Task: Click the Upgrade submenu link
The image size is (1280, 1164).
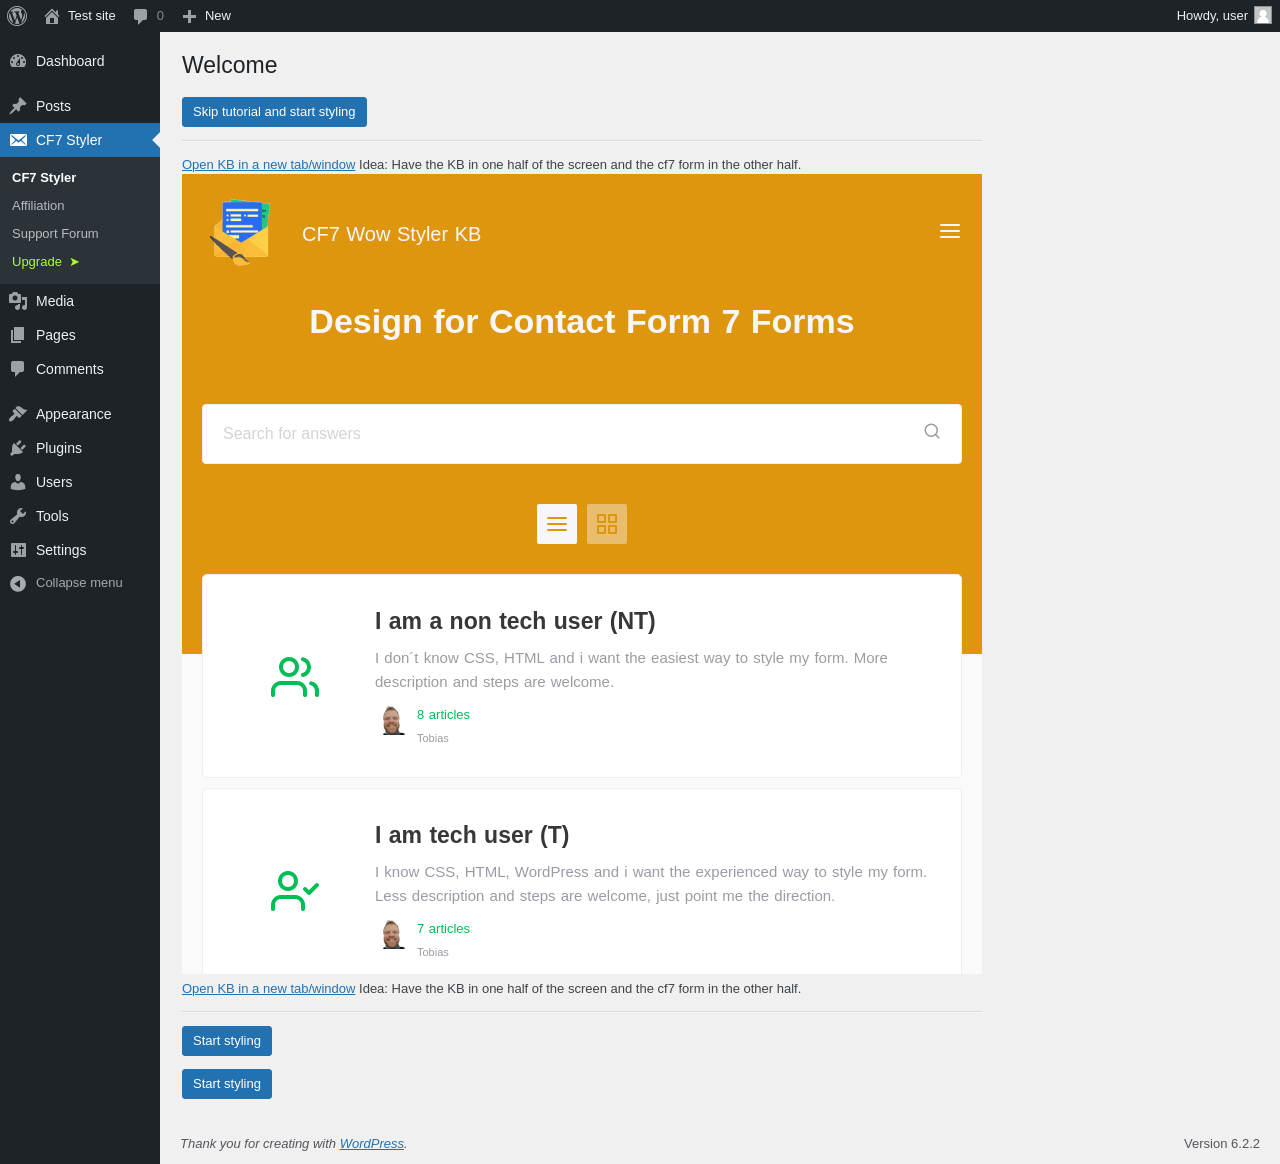Action: (45, 261)
